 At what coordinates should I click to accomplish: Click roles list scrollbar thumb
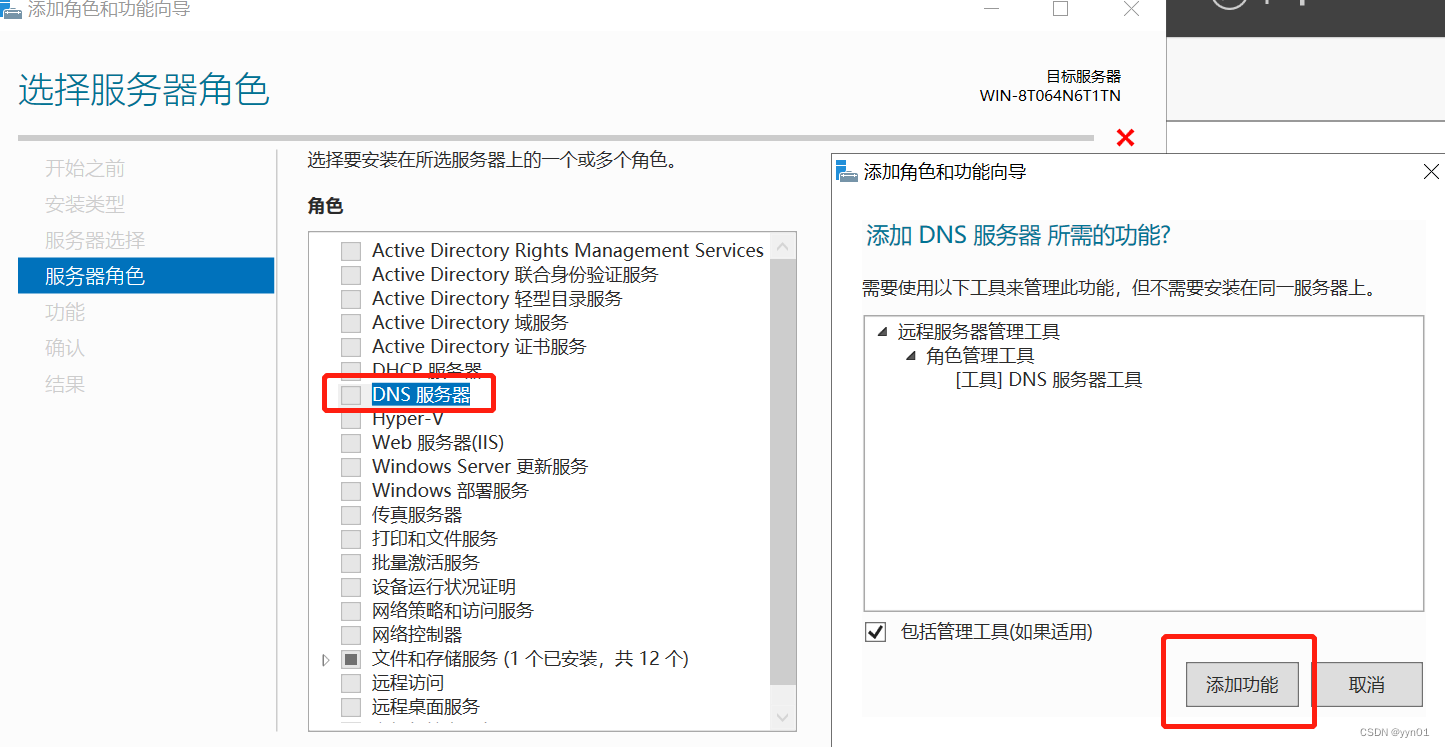(x=784, y=472)
